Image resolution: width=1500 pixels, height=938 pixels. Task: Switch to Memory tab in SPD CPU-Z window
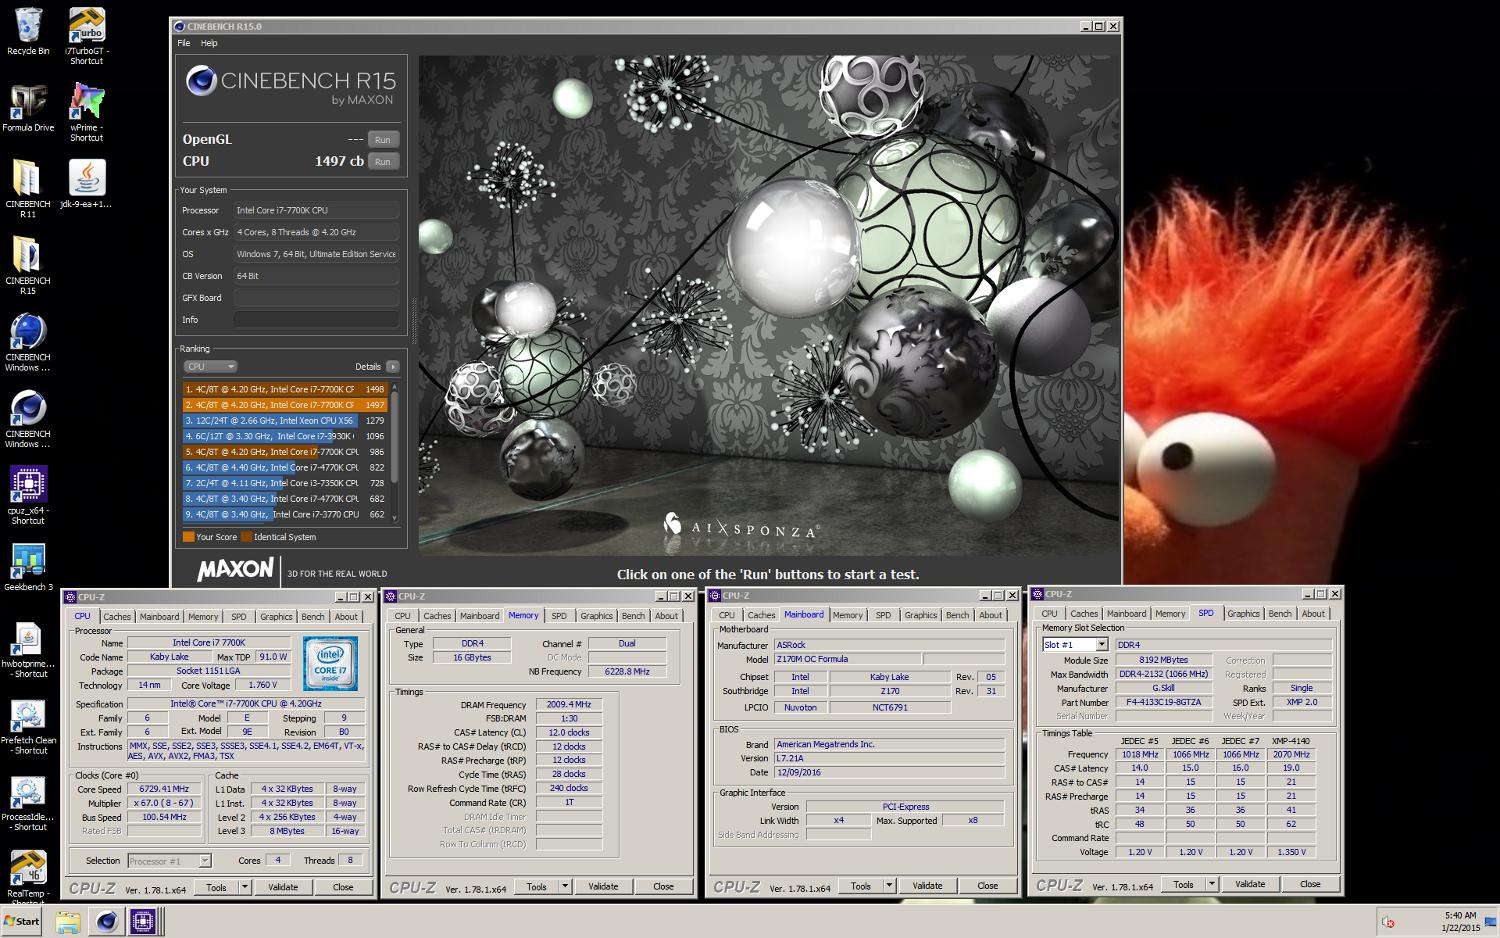click(1170, 614)
